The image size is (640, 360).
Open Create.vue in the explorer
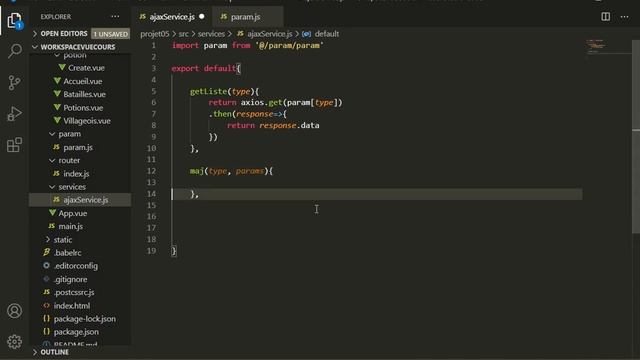(x=86, y=68)
